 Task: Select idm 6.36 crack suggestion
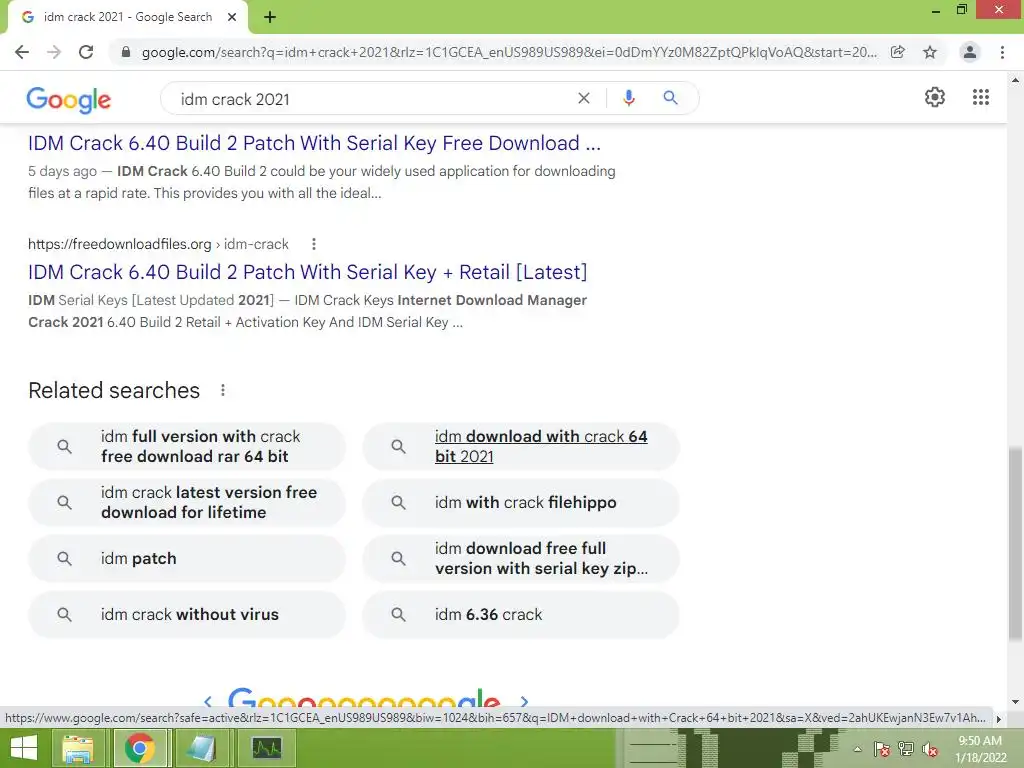point(521,615)
